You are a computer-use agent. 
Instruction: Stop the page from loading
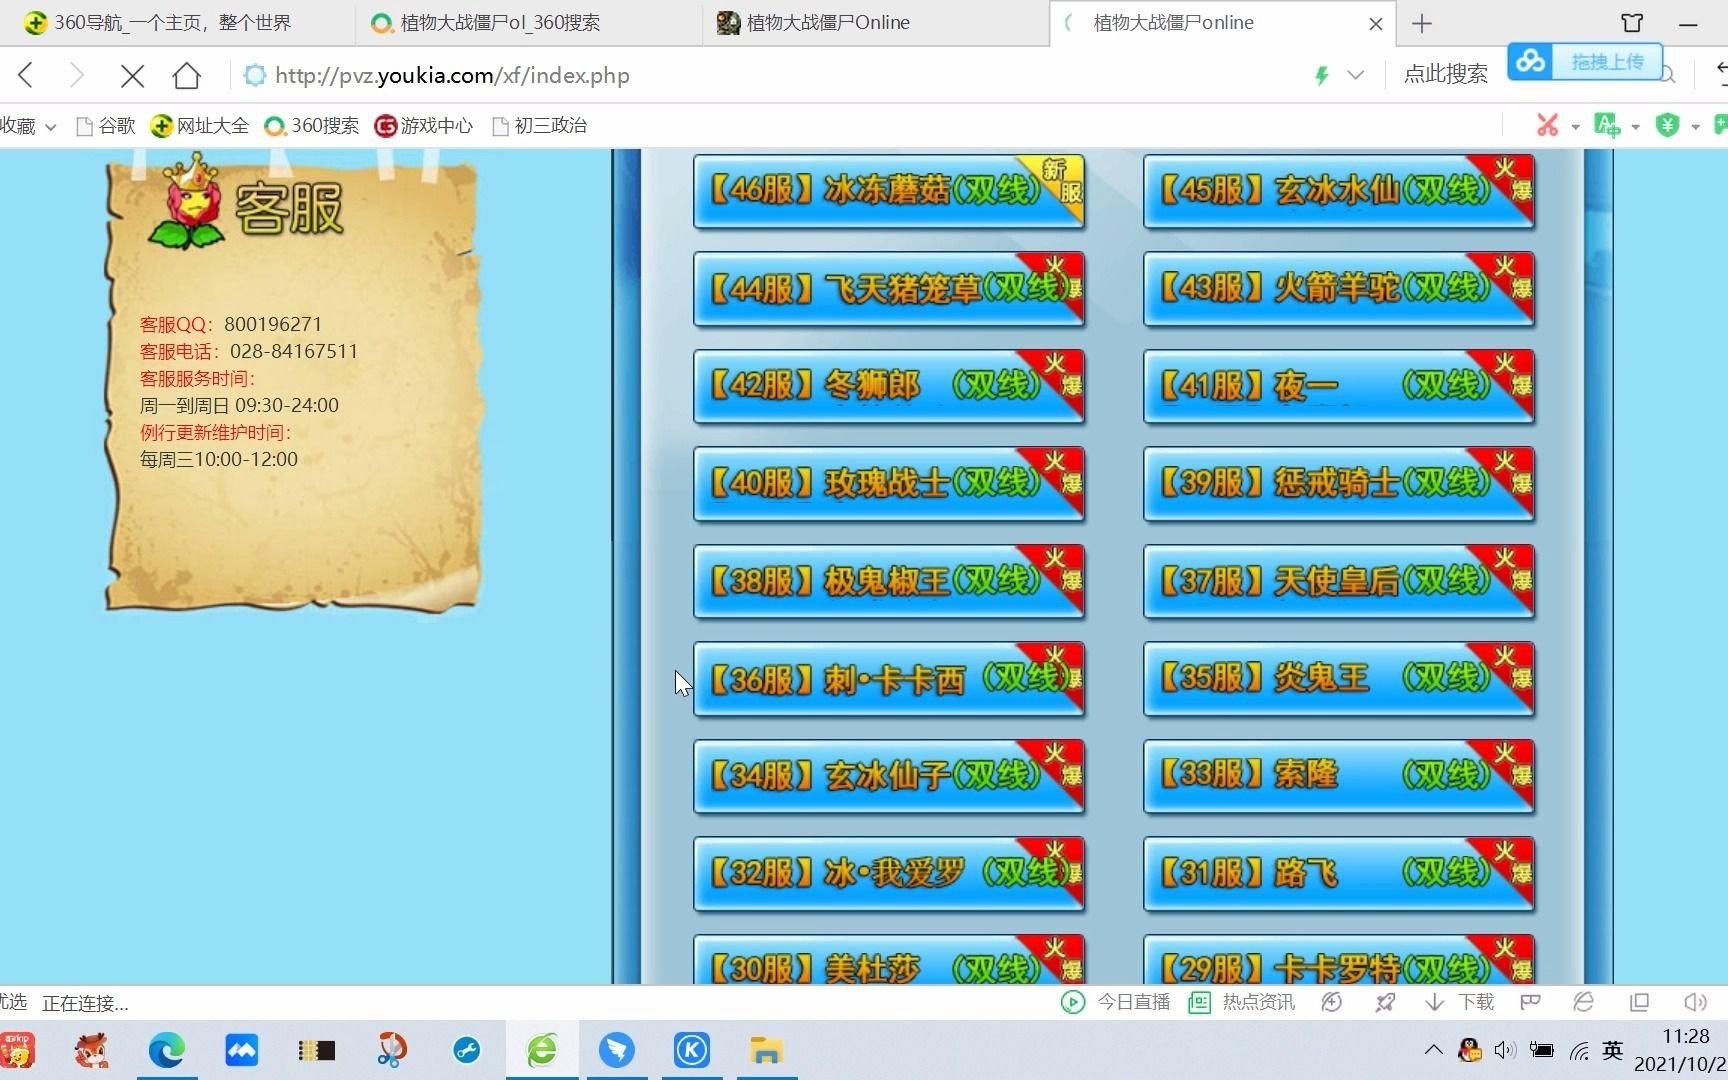tap(132, 75)
